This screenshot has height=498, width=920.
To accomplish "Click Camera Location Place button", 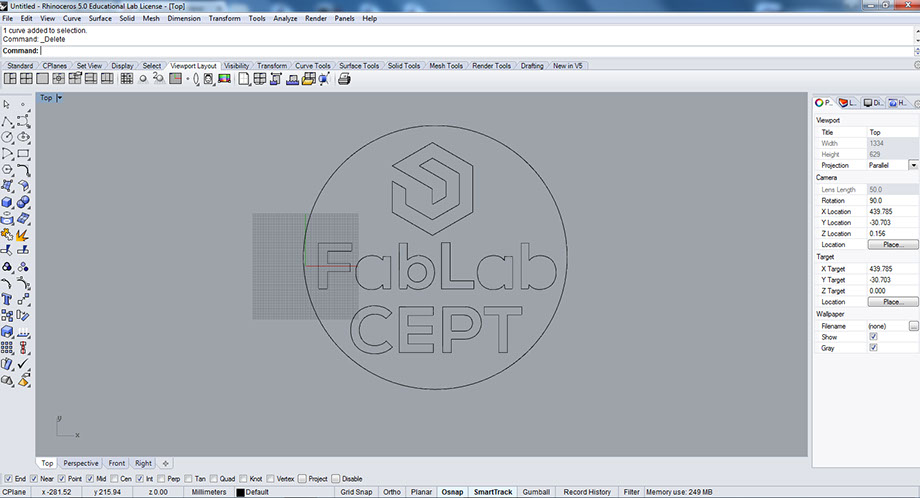I will click(892, 245).
